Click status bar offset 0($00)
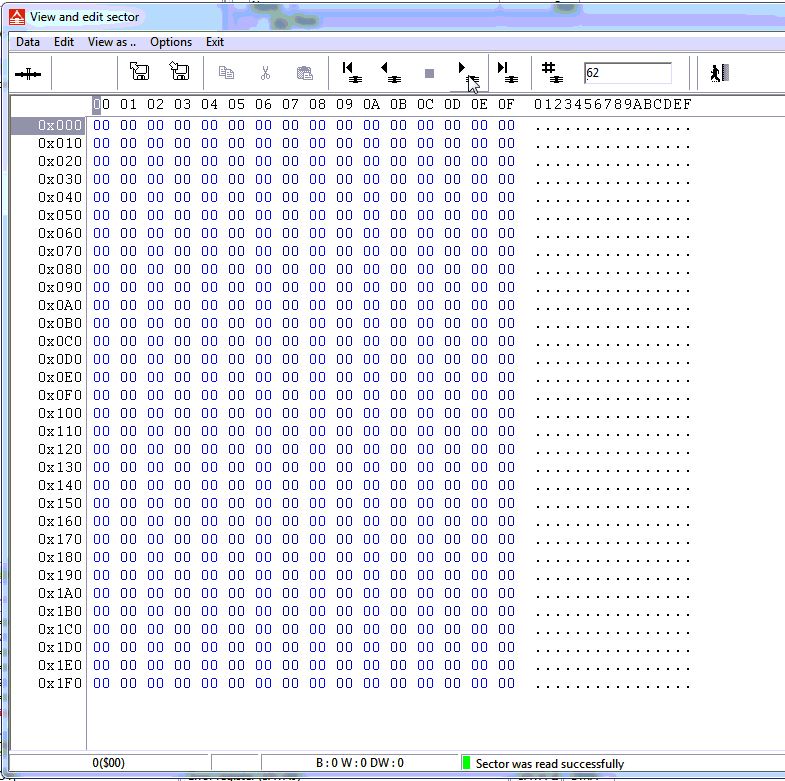Image resolution: width=785 pixels, height=781 pixels. pyautogui.click(x=109, y=763)
